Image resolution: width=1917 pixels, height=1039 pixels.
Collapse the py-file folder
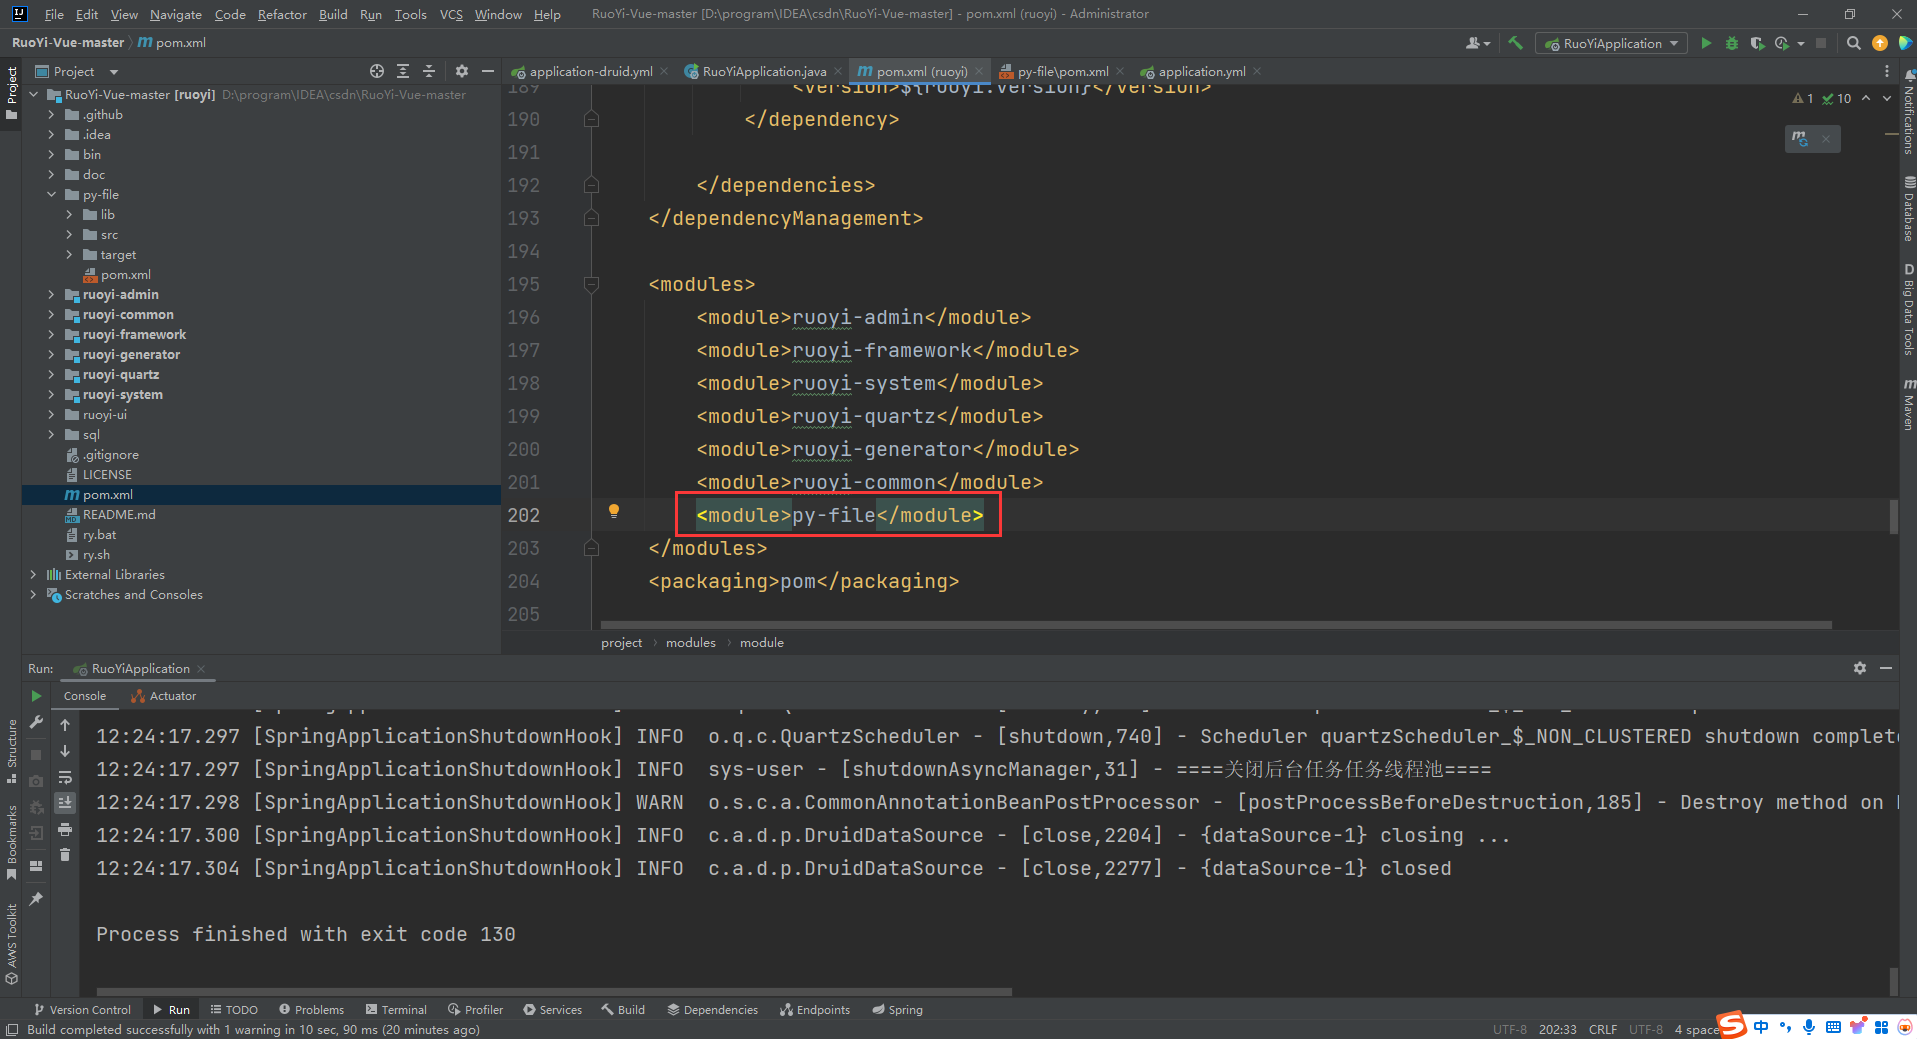pyautogui.click(x=51, y=195)
